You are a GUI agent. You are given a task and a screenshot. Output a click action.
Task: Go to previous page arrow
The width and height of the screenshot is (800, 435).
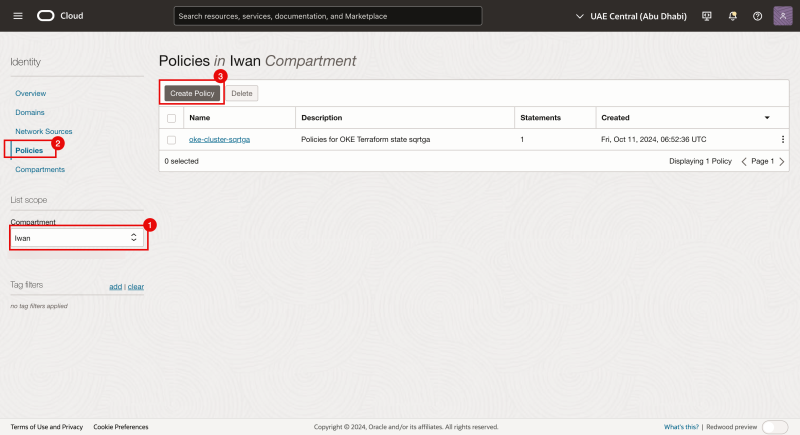click(x=744, y=161)
